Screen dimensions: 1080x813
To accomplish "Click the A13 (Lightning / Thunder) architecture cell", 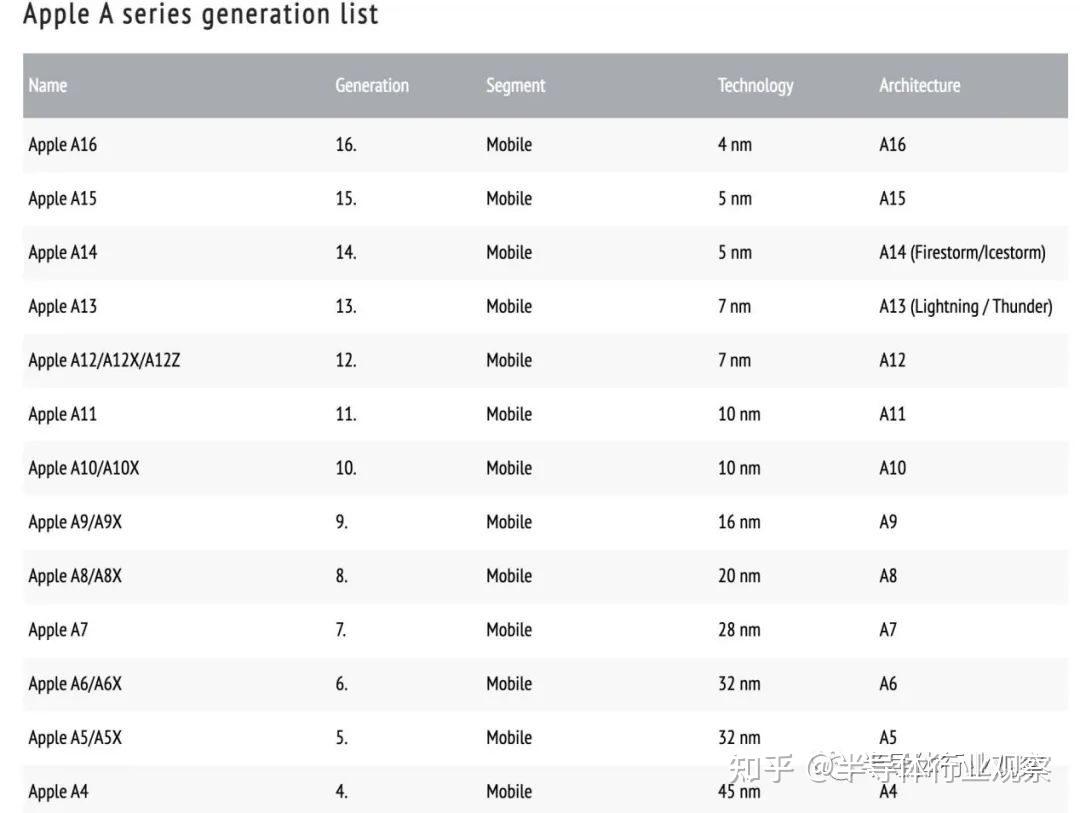I will (965, 306).
